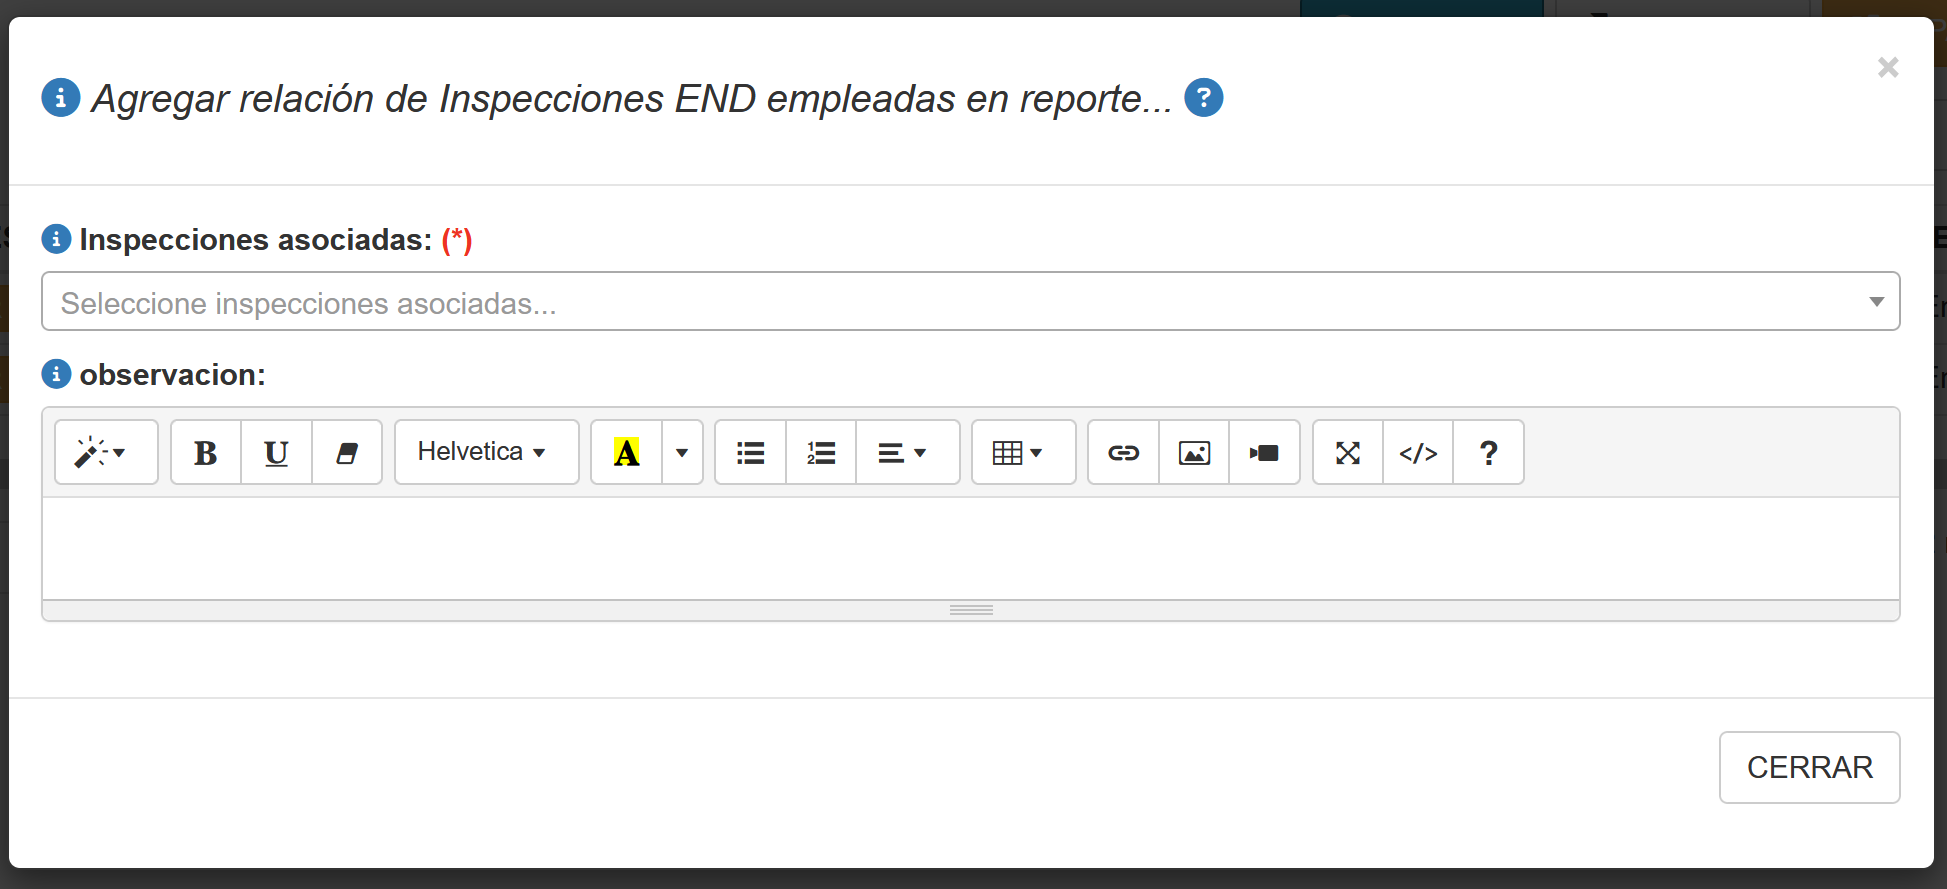Image resolution: width=1947 pixels, height=889 pixels.
Task: Open the editor help question mark
Action: pos(1488,453)
